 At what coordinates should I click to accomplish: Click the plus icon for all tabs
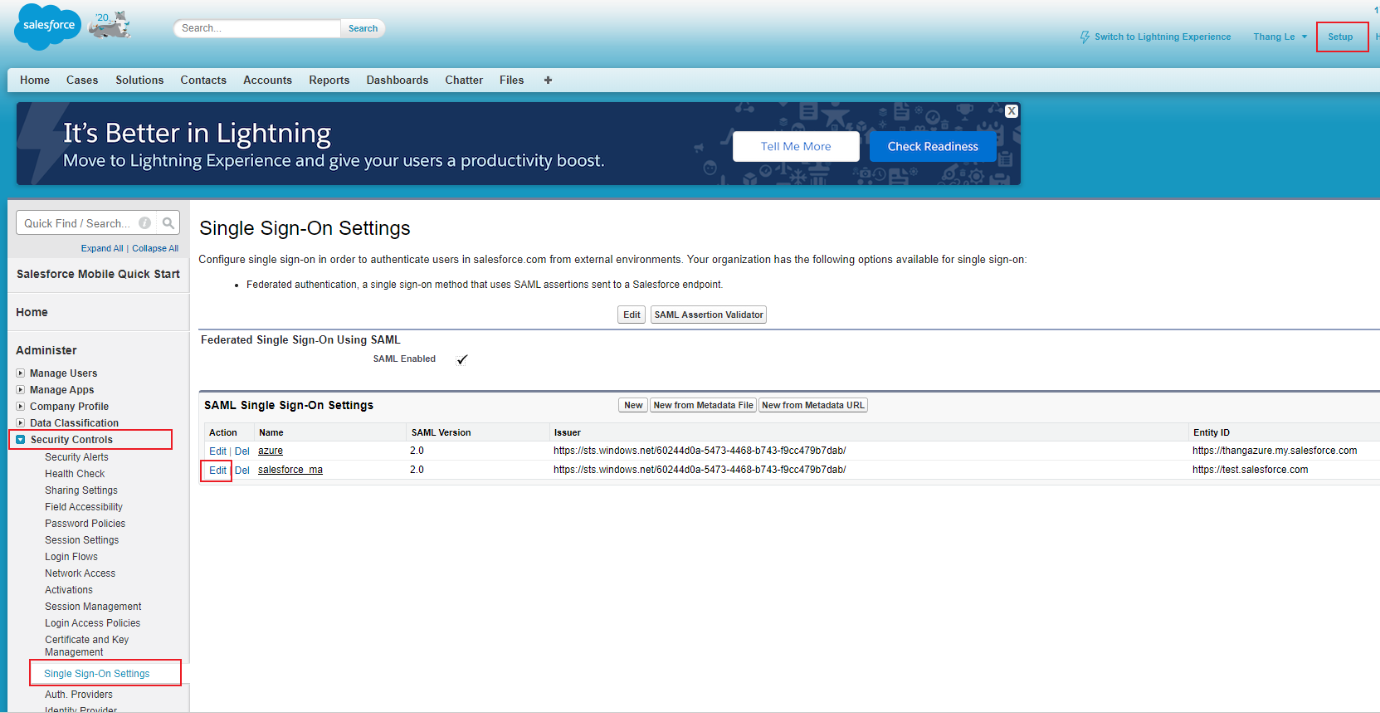[x=548, y=80]
